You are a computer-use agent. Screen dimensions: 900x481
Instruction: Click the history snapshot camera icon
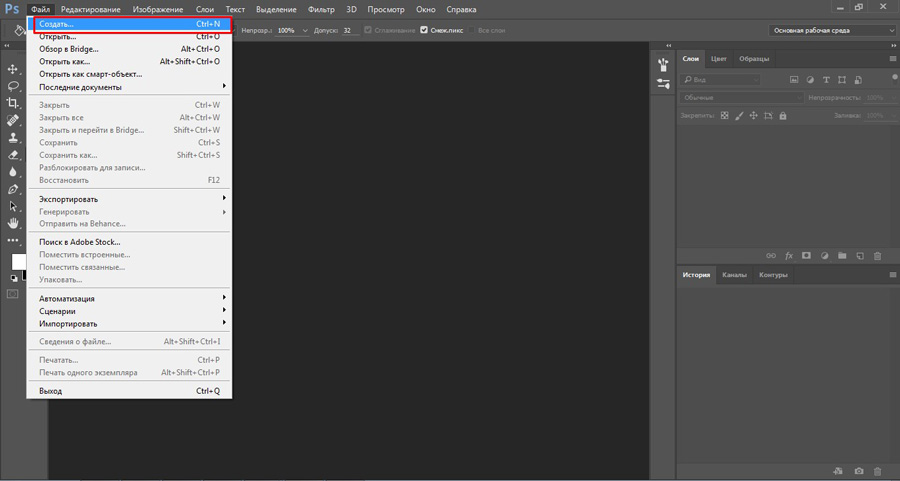(859, 471)
